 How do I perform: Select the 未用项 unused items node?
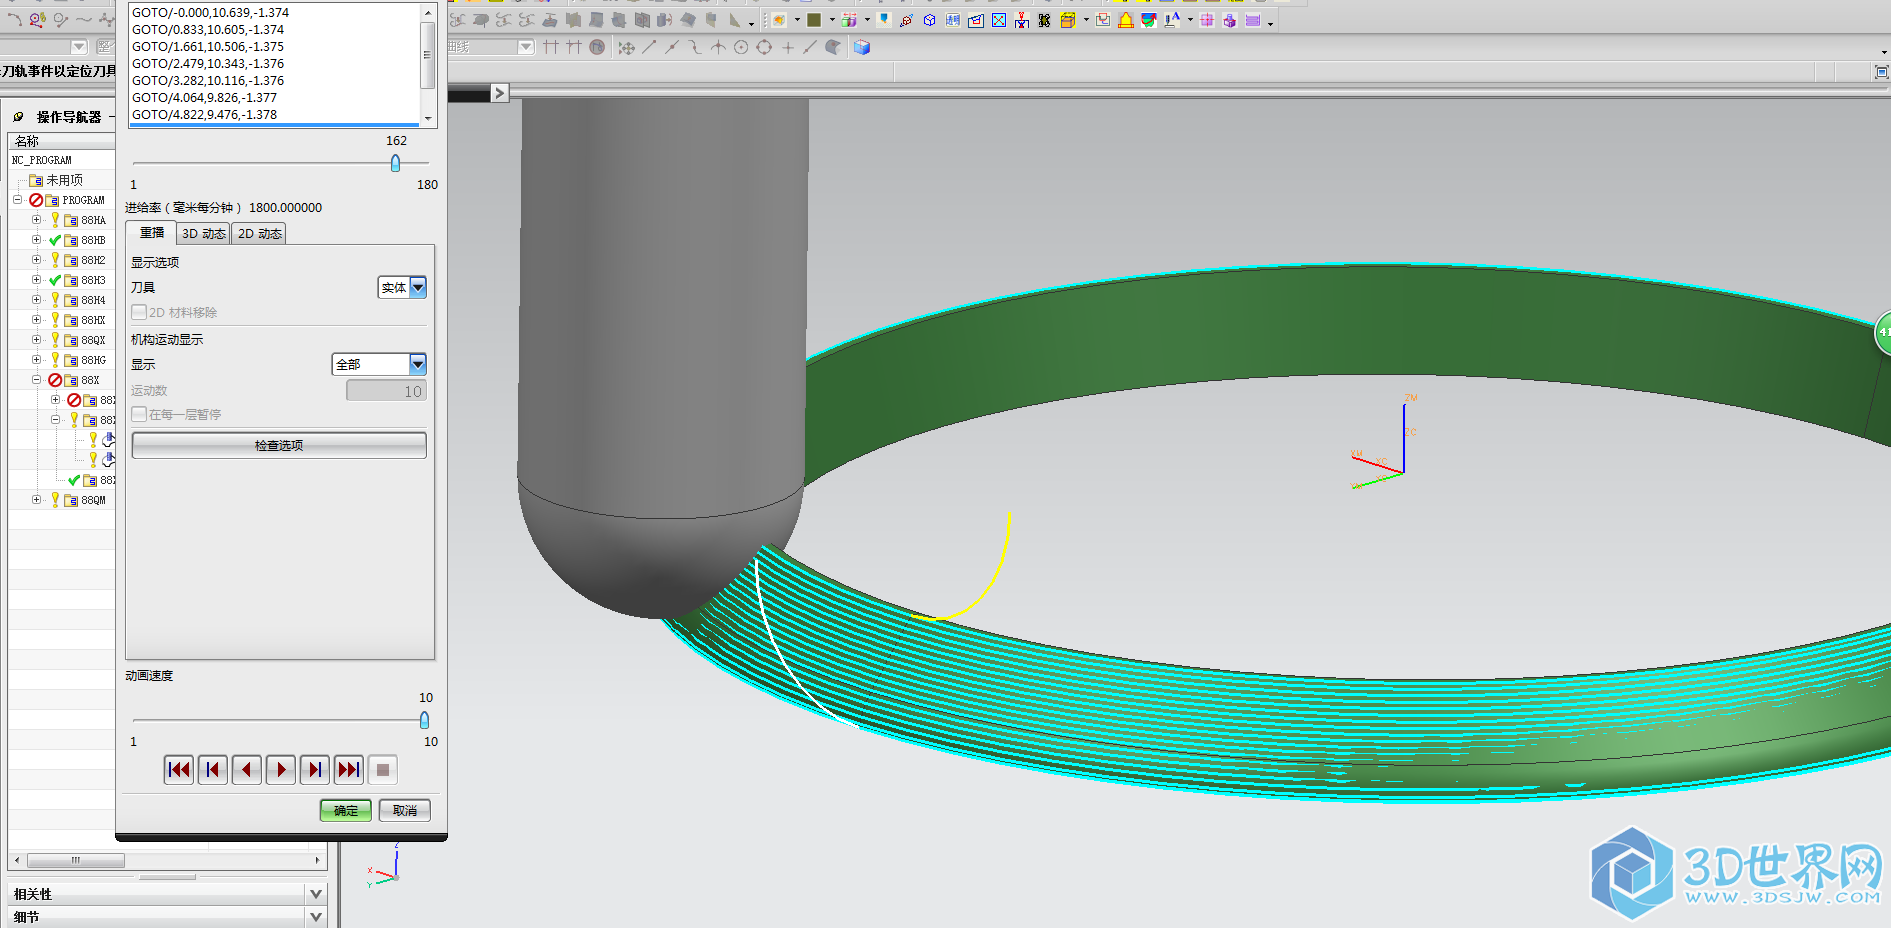pyautogui.click(x=64, y=180)
